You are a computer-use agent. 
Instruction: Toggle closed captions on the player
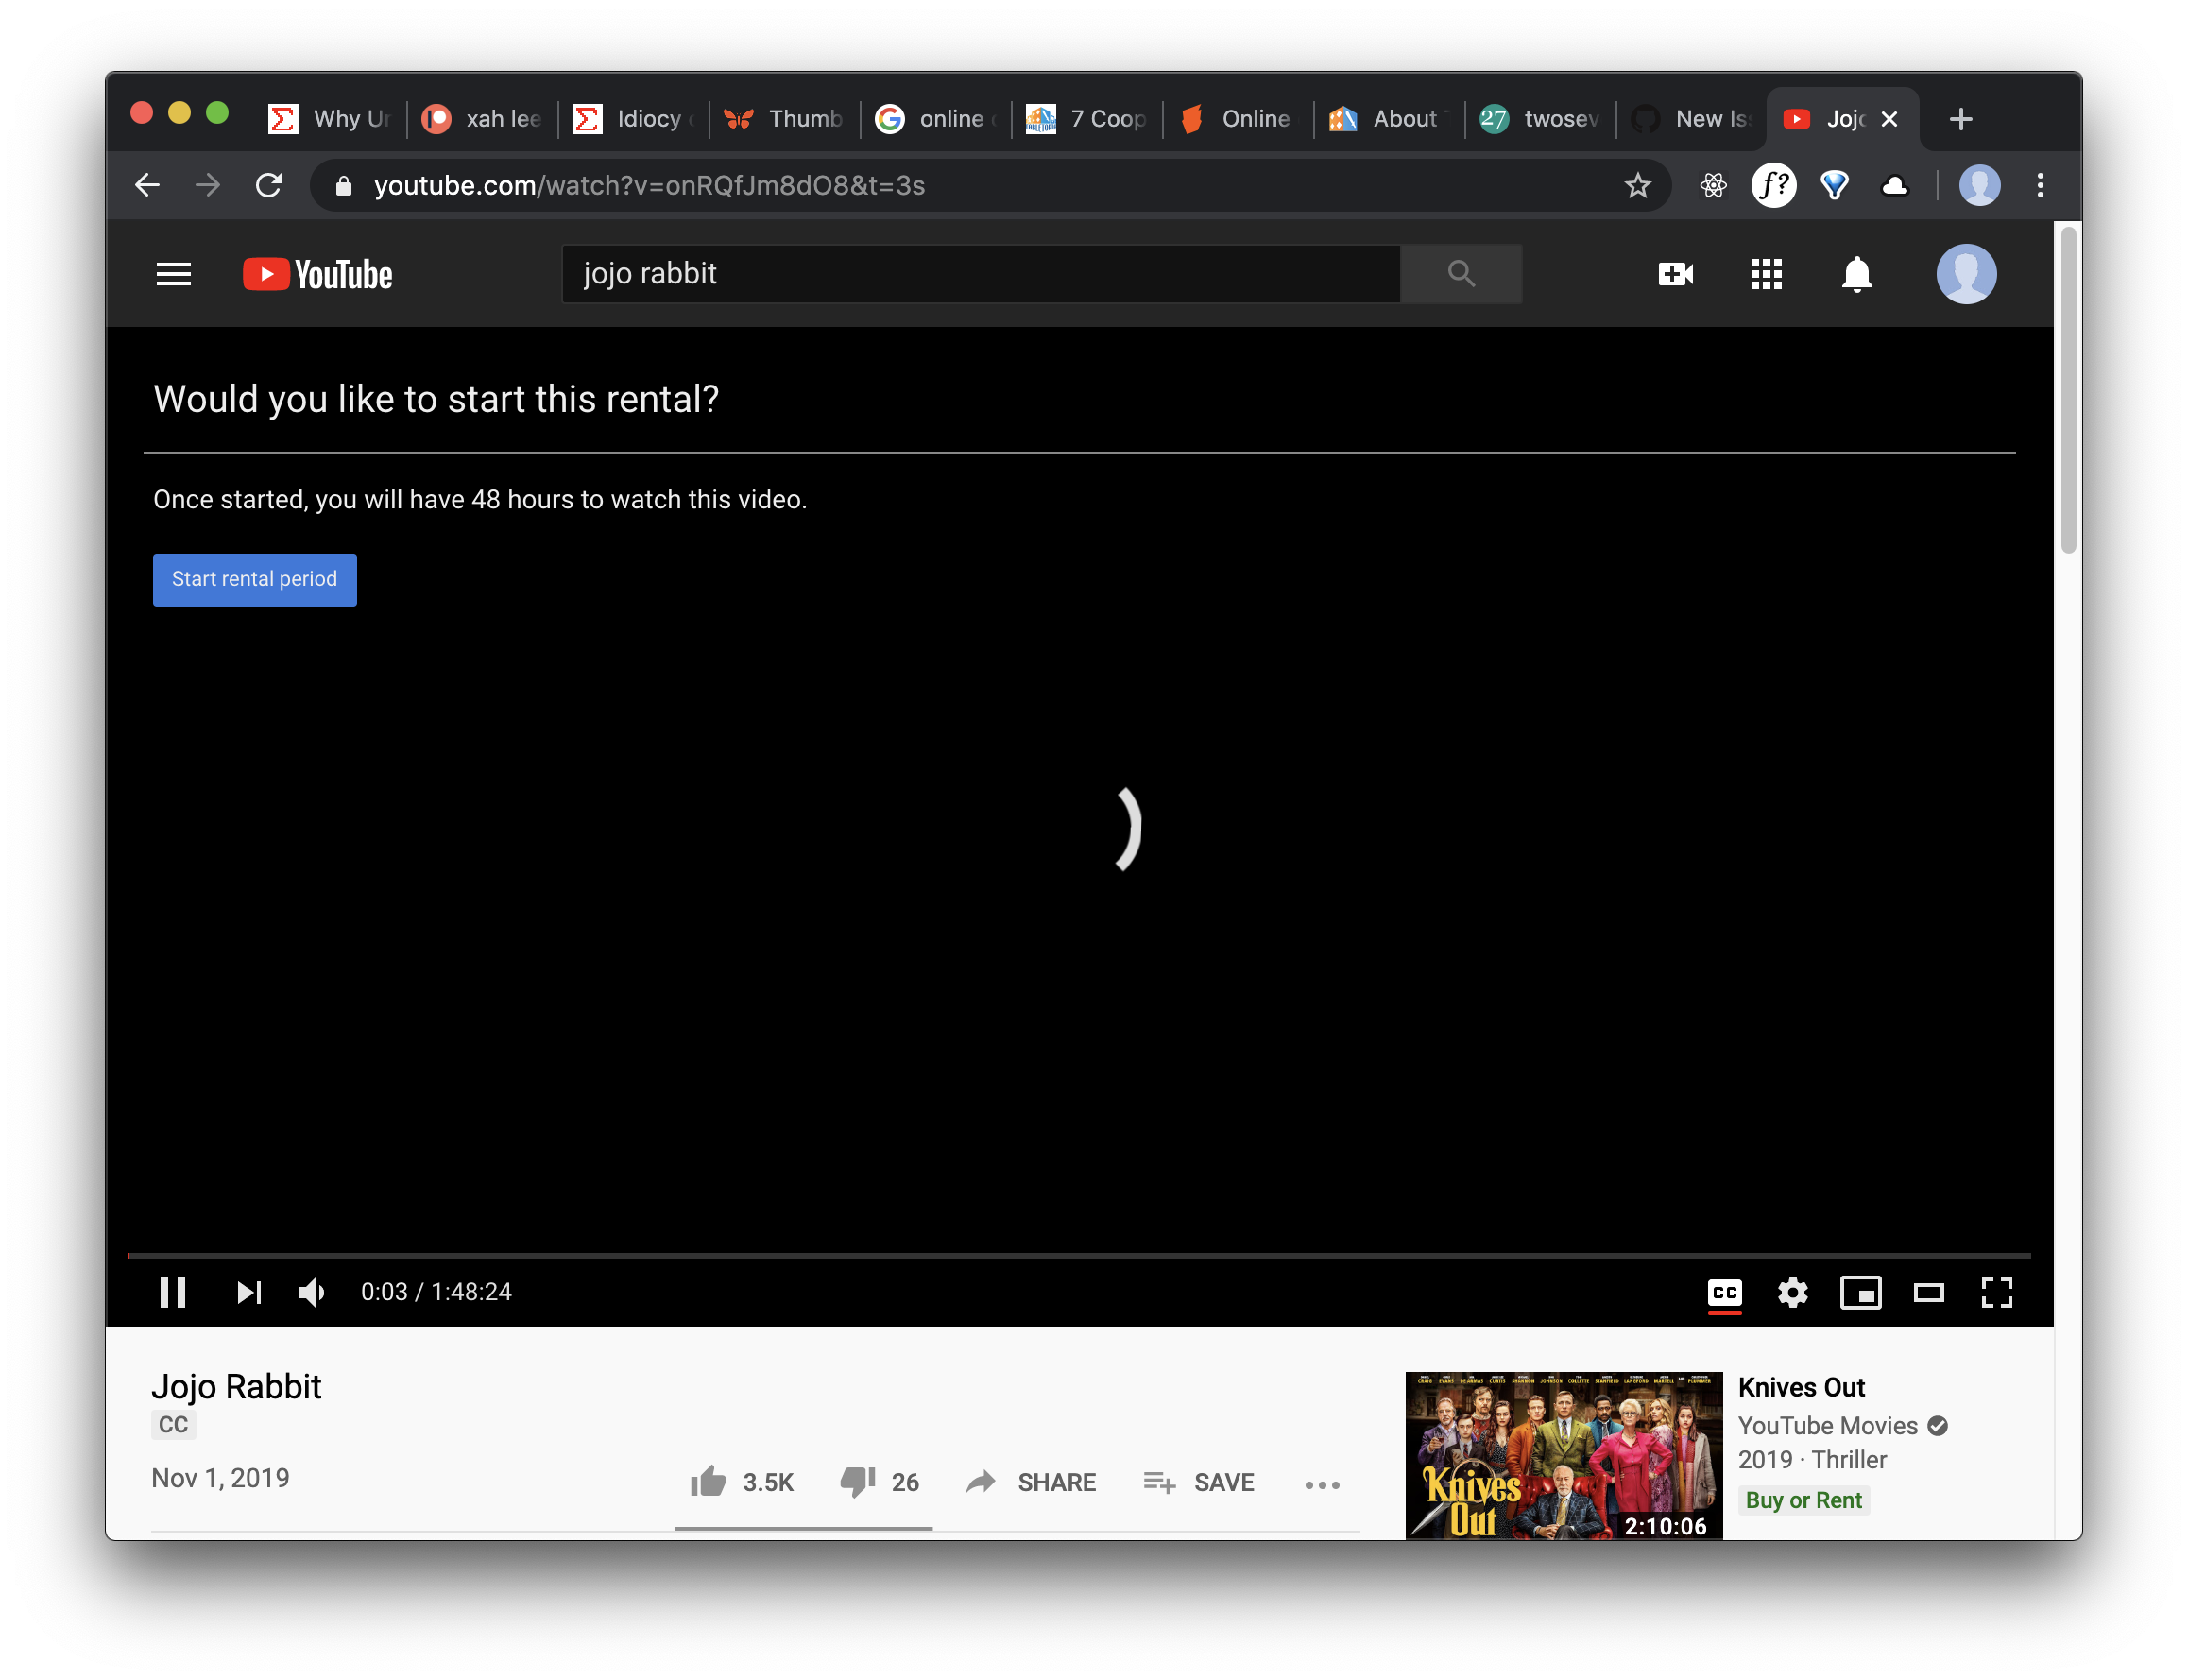click(x=1724, y=1293)
